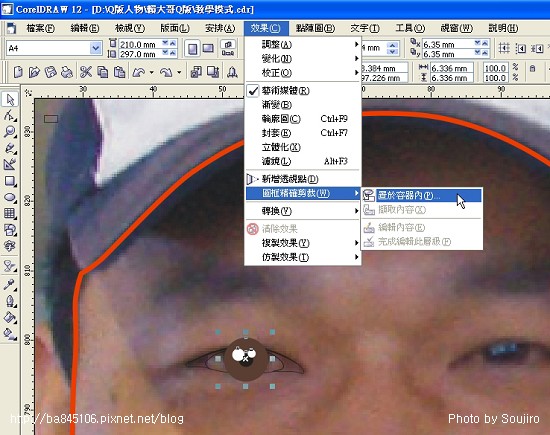
Task: Select the brown eye circle on canvas
Action: click(245, 359)
